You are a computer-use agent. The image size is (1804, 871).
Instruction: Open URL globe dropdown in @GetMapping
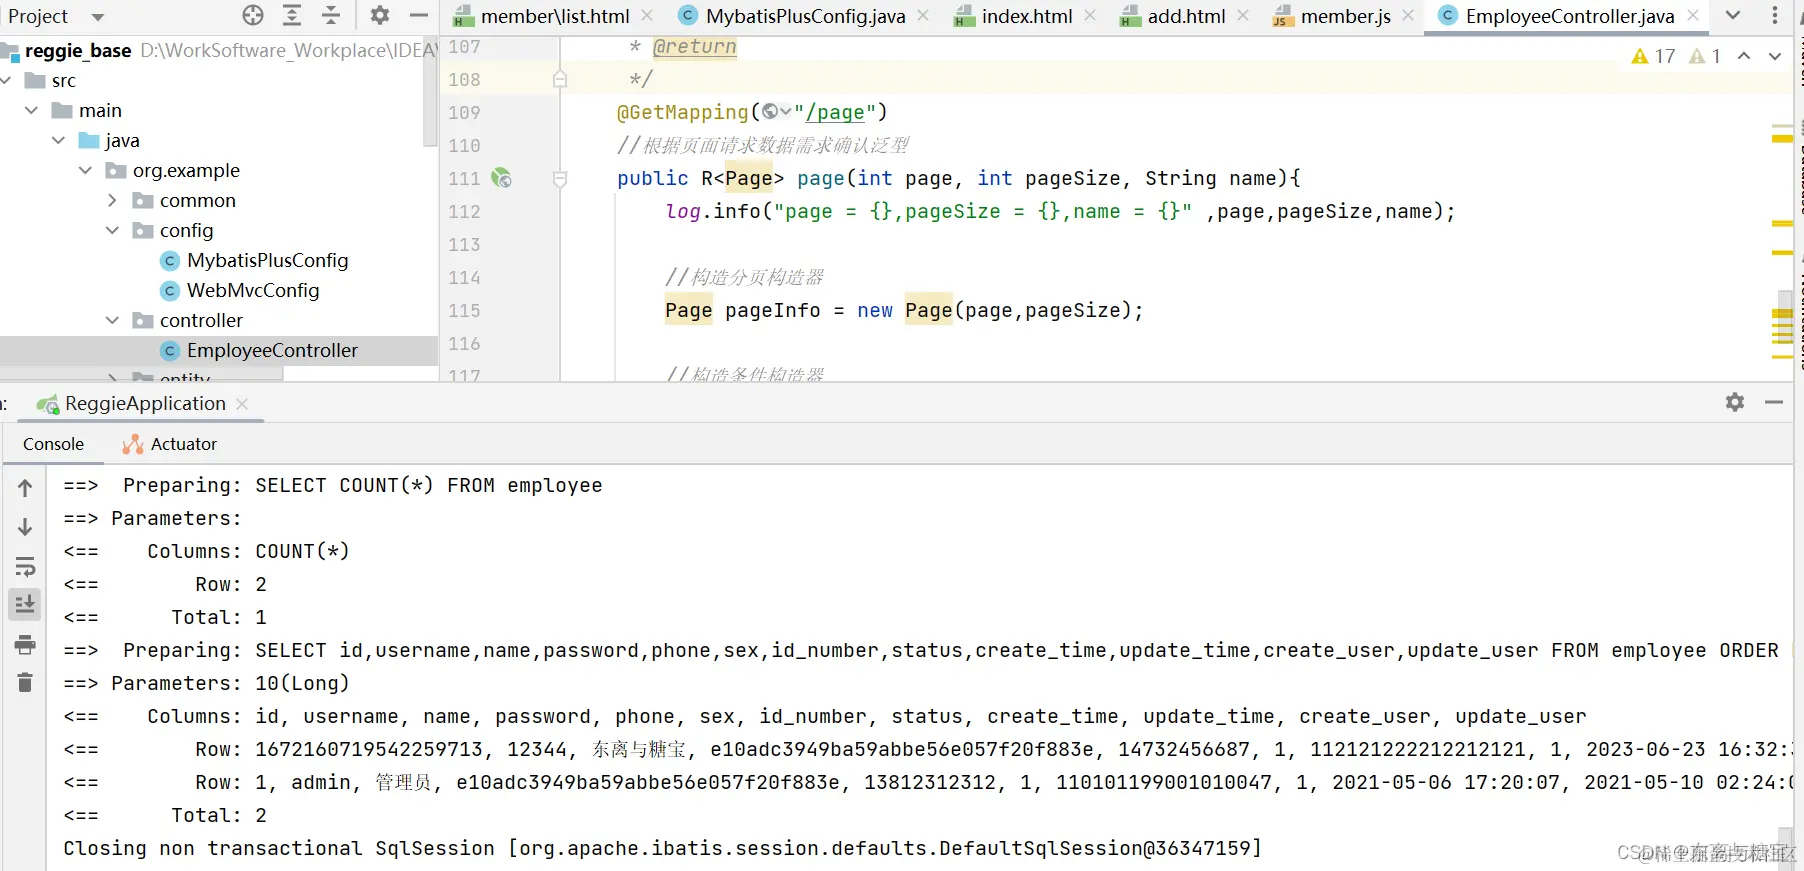point(776,111)
